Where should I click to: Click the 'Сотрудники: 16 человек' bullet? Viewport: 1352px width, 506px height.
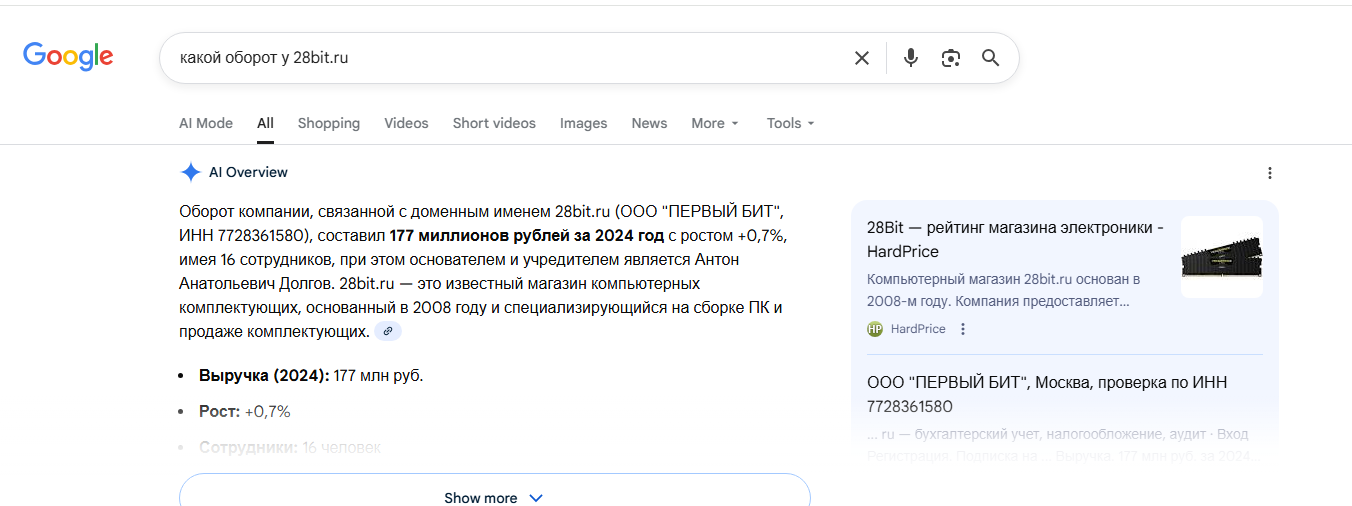pos(290,447)
